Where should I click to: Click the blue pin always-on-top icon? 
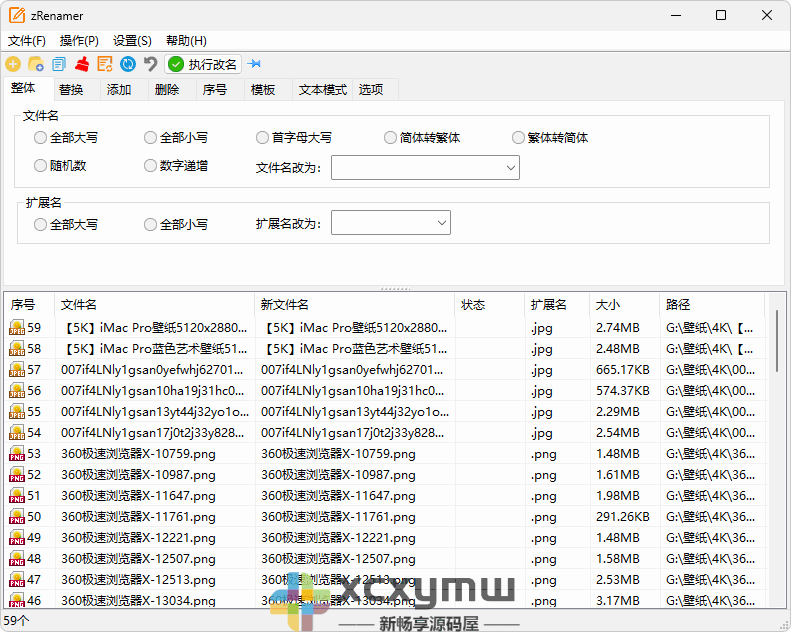[x=255, y=64]
